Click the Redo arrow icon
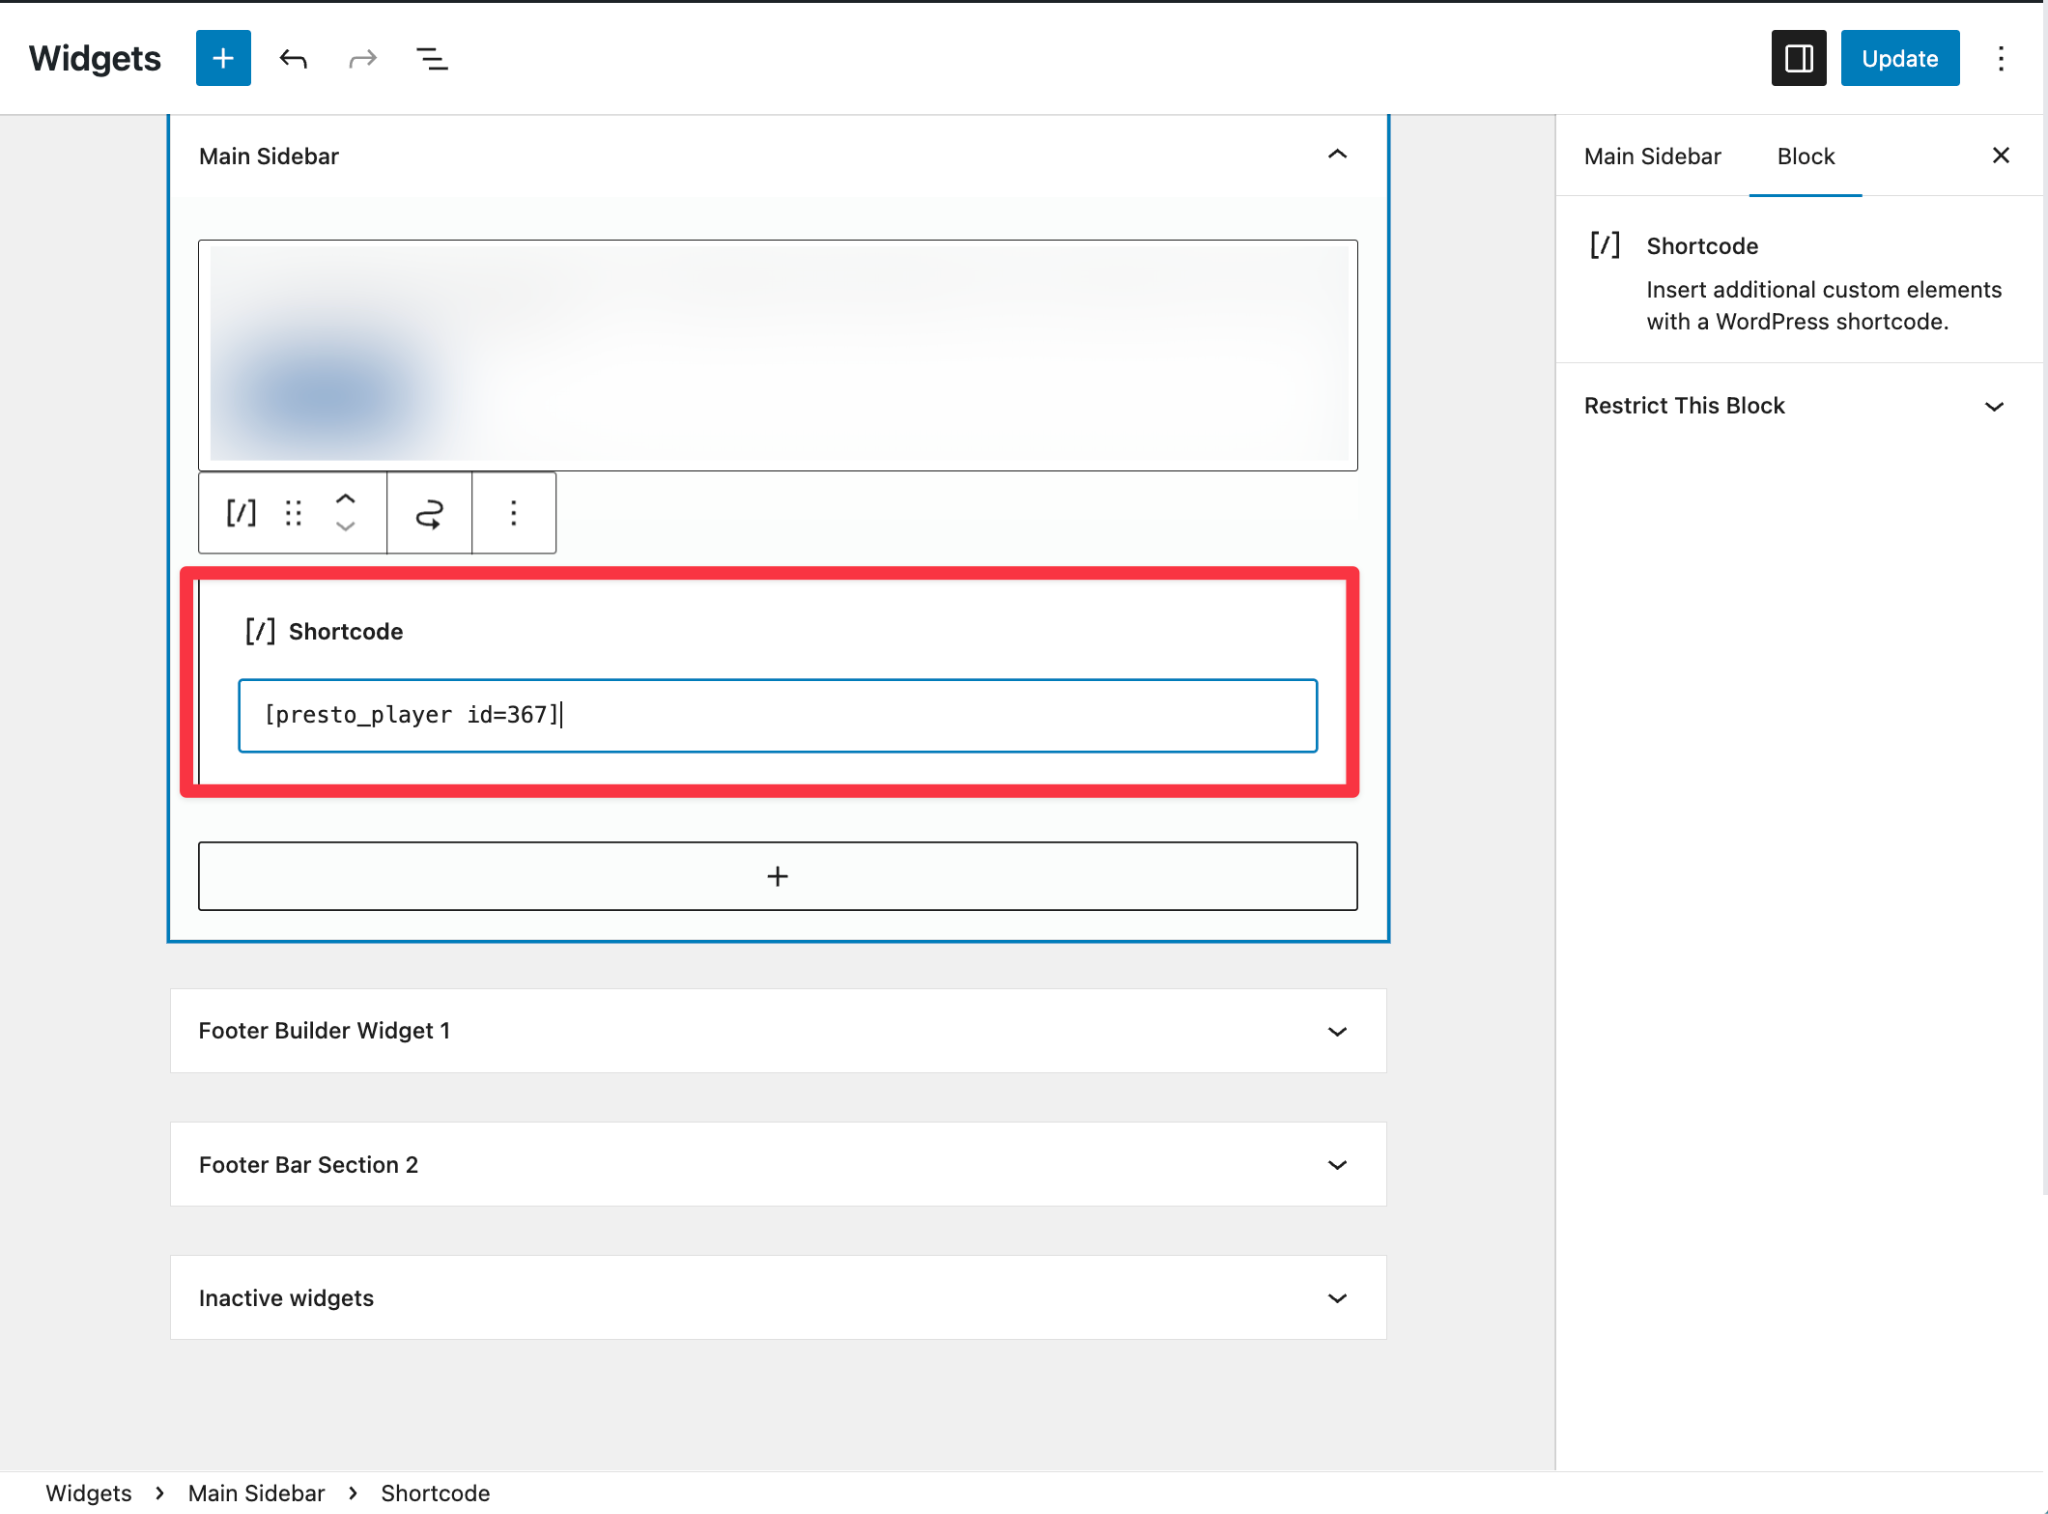The width and height of the screenshot is (2048, 1514). 362,59
